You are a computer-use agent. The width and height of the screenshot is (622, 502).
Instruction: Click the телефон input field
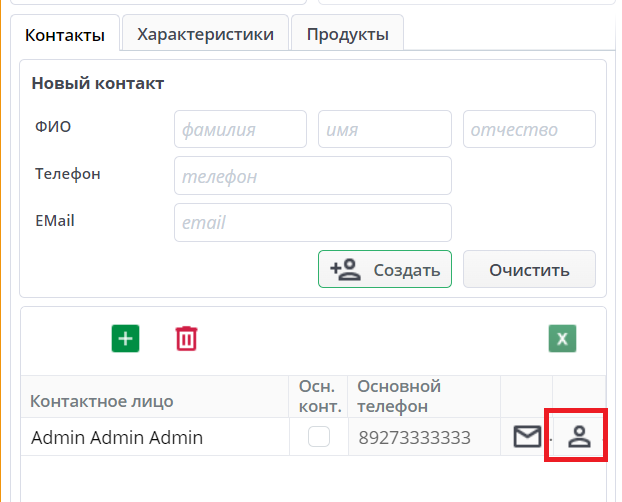click(312, 176)
